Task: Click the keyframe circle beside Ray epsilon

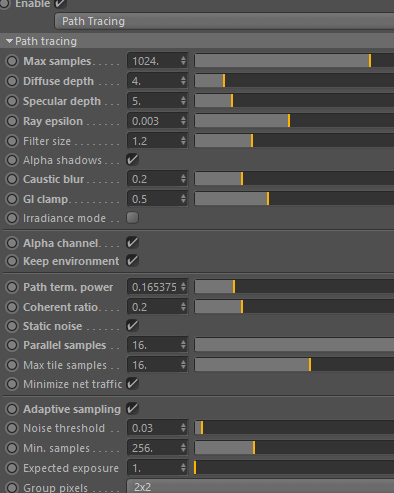Action: 12,121
